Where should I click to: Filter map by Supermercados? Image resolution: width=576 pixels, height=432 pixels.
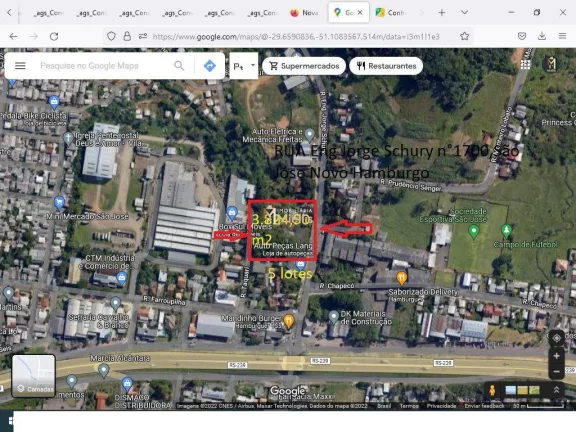pyautogui.click(x=304, y=66)
